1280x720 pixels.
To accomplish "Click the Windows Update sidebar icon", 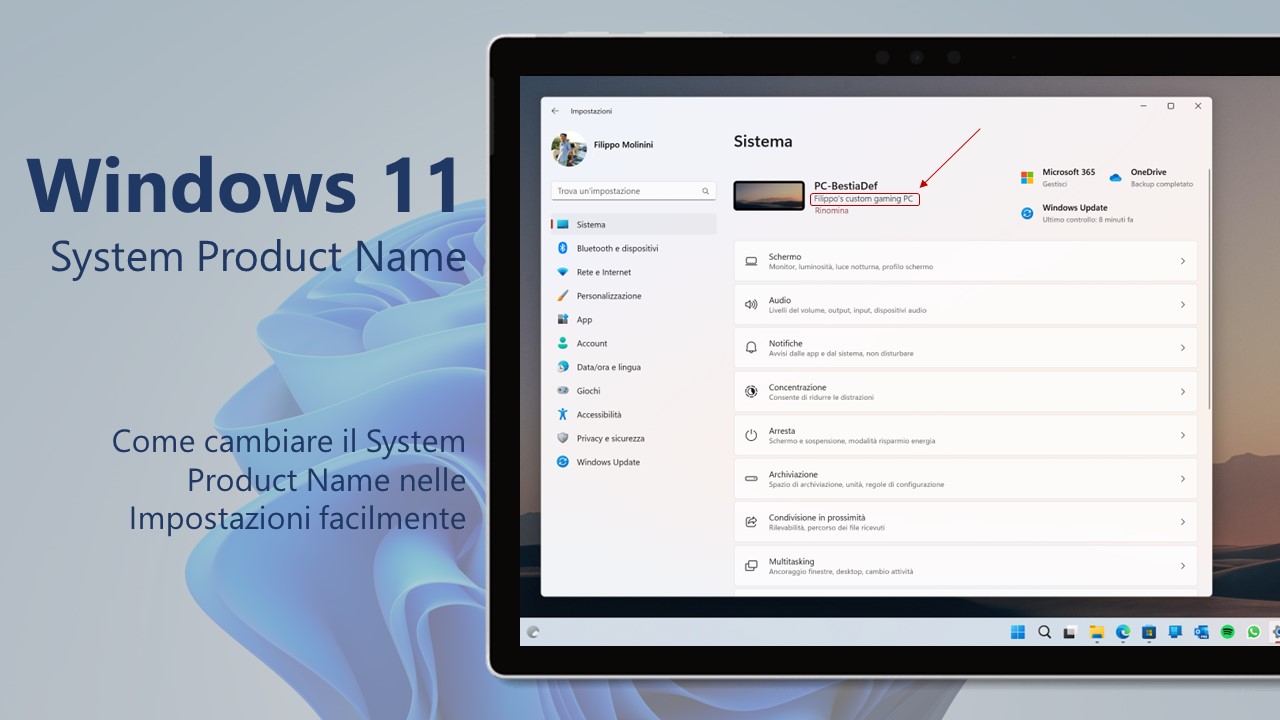I will (563, 462).
